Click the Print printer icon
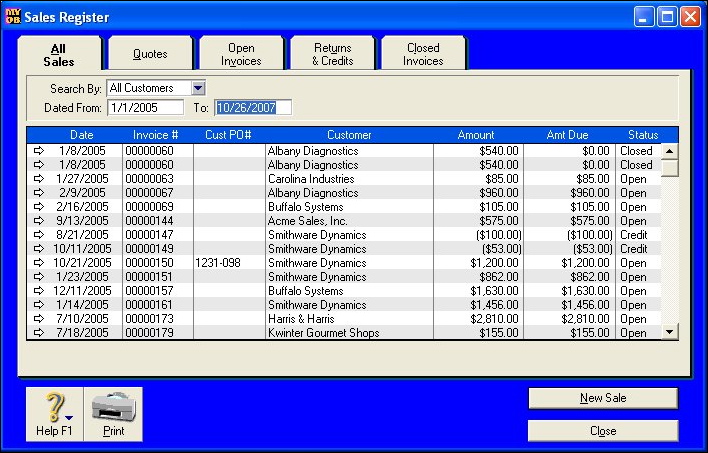This screenshot has height=453, width=708. (x=113, y=414)
